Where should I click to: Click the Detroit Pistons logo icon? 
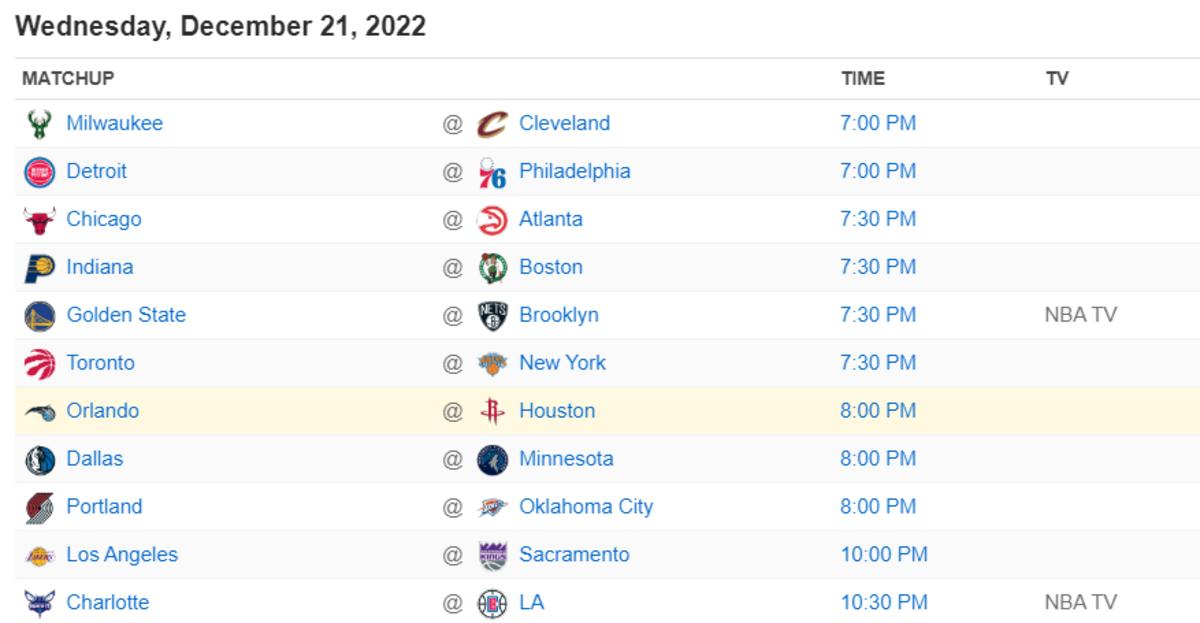[x=40, y=172]
